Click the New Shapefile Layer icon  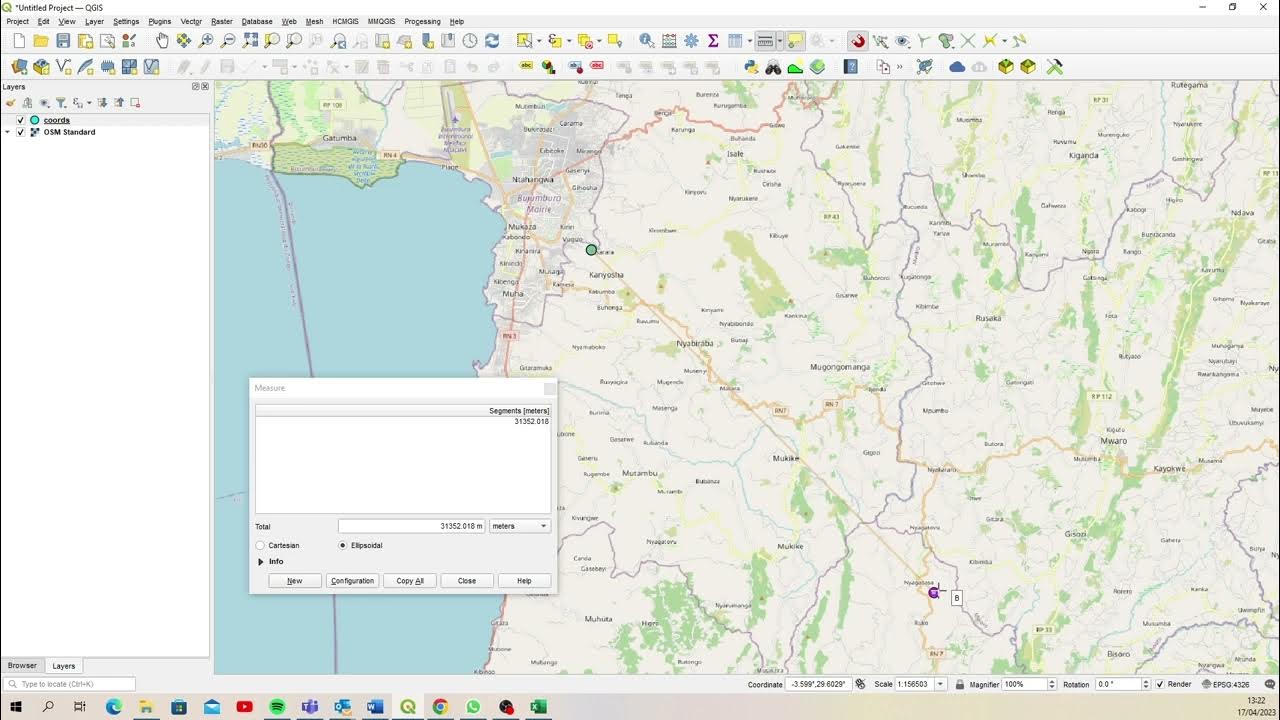pos(63,67)
